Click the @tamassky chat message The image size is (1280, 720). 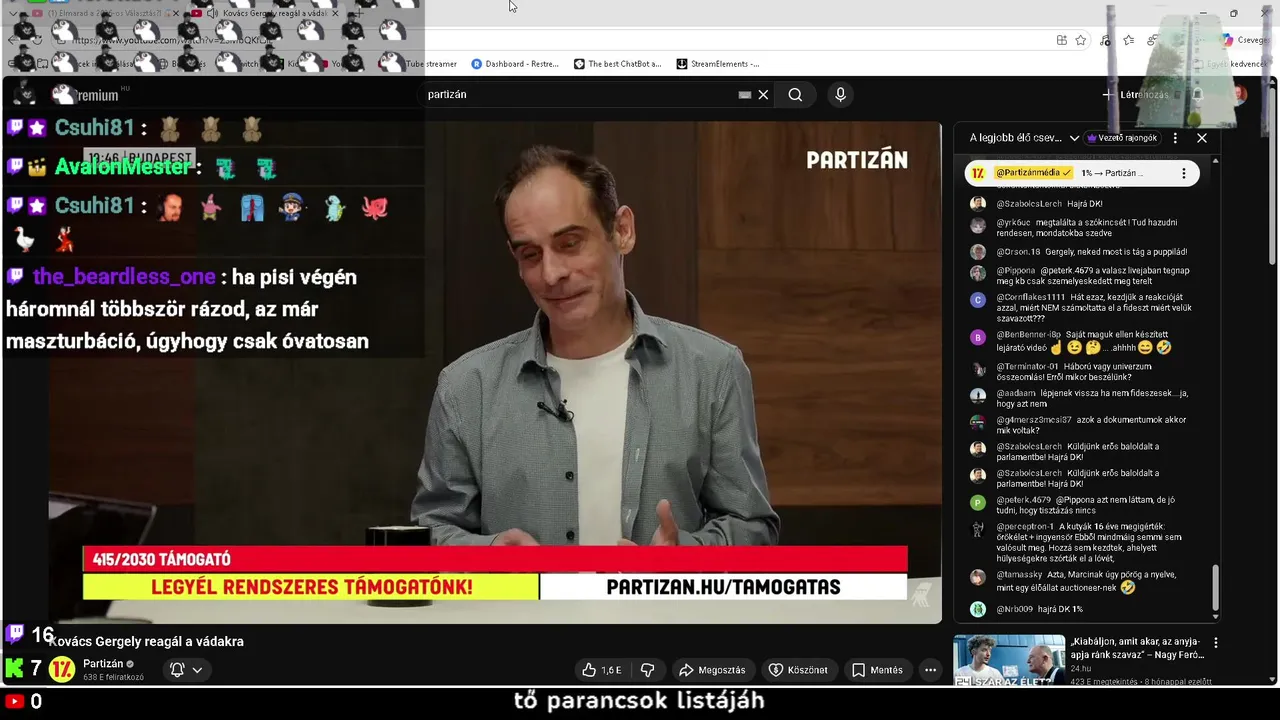tap(1086, 581)
